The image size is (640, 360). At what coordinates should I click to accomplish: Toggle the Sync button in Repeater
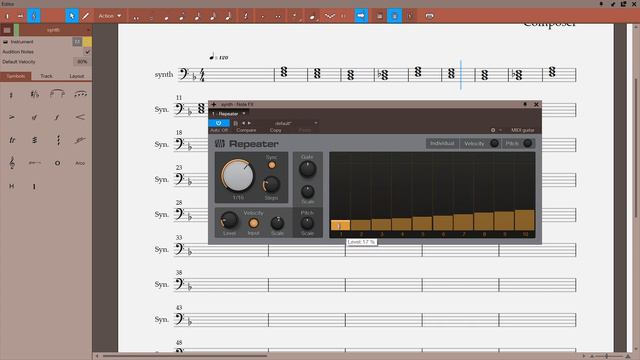(271, 165)
